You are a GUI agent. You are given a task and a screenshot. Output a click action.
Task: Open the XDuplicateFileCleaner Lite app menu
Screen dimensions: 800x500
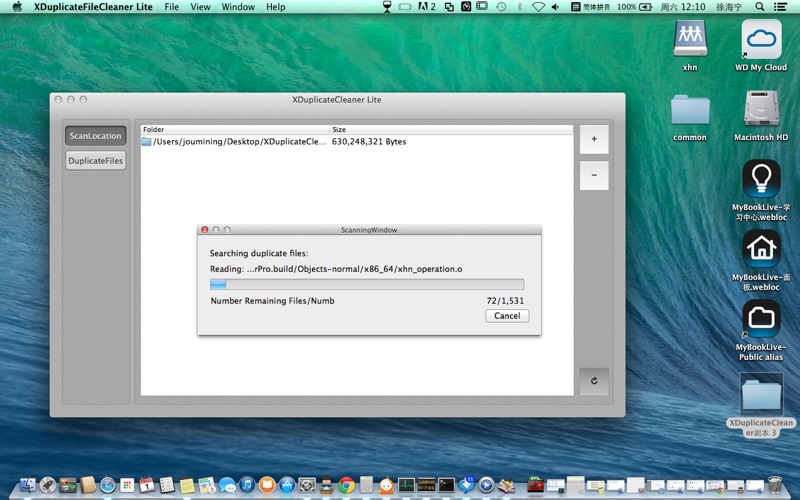tap(93, 7)
